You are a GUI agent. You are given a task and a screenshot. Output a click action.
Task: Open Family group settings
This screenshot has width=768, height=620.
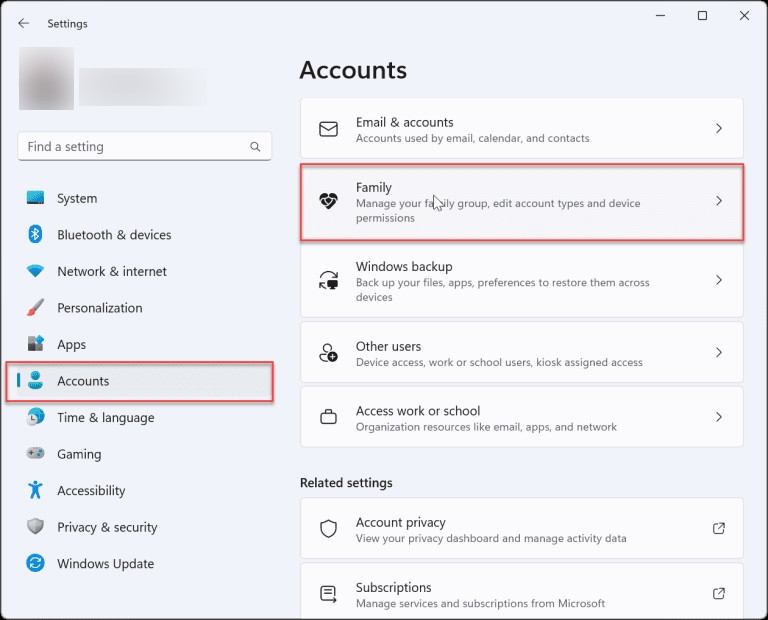(x=522, y=201)
